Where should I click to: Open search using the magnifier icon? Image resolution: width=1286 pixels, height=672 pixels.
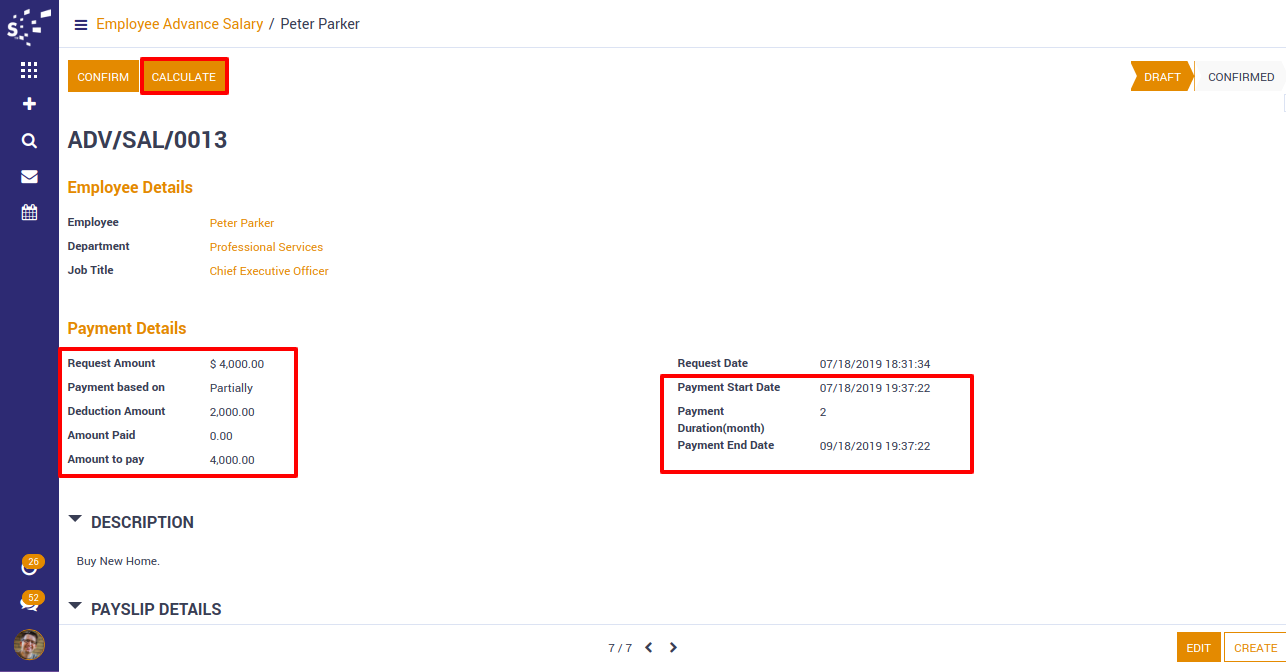coord(29,141)
